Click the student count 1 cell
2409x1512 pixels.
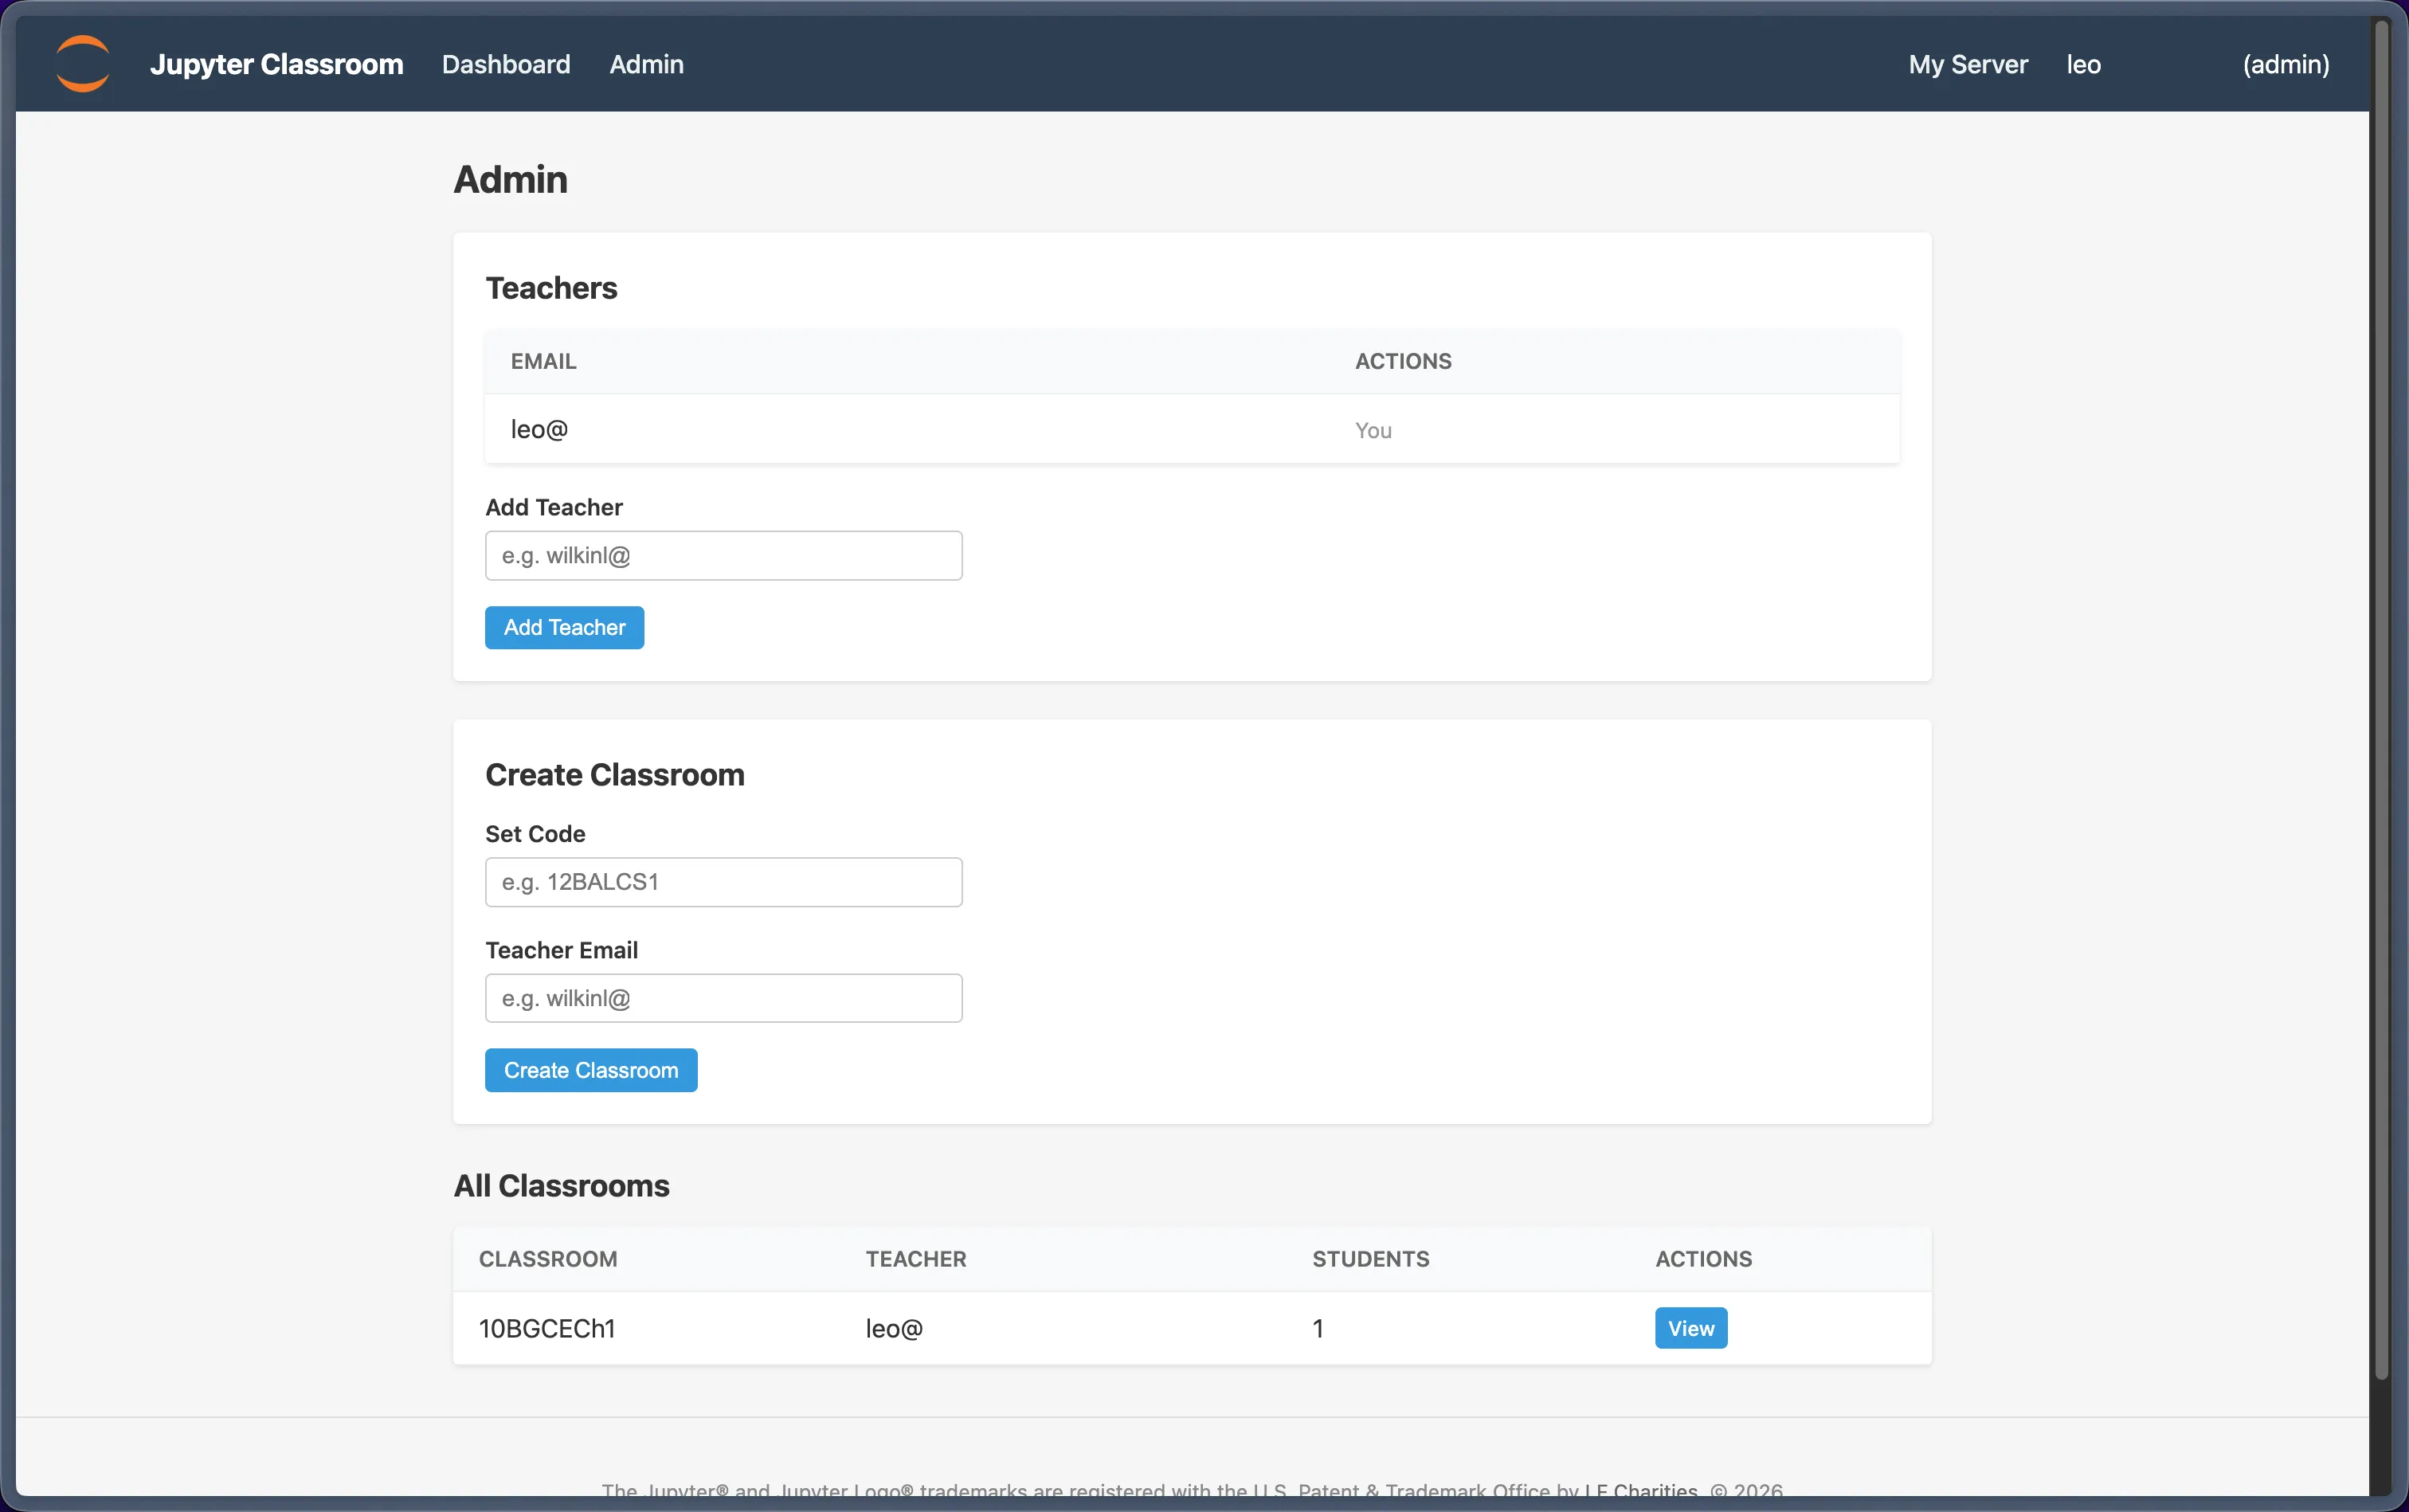pos(1318,1328)
